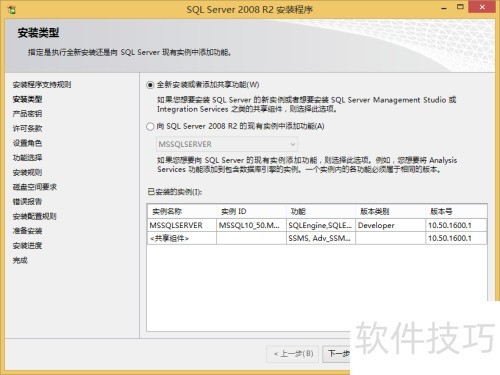Click the Developer edition cell
The image size is (500, 375).
[x=390, y=225]
